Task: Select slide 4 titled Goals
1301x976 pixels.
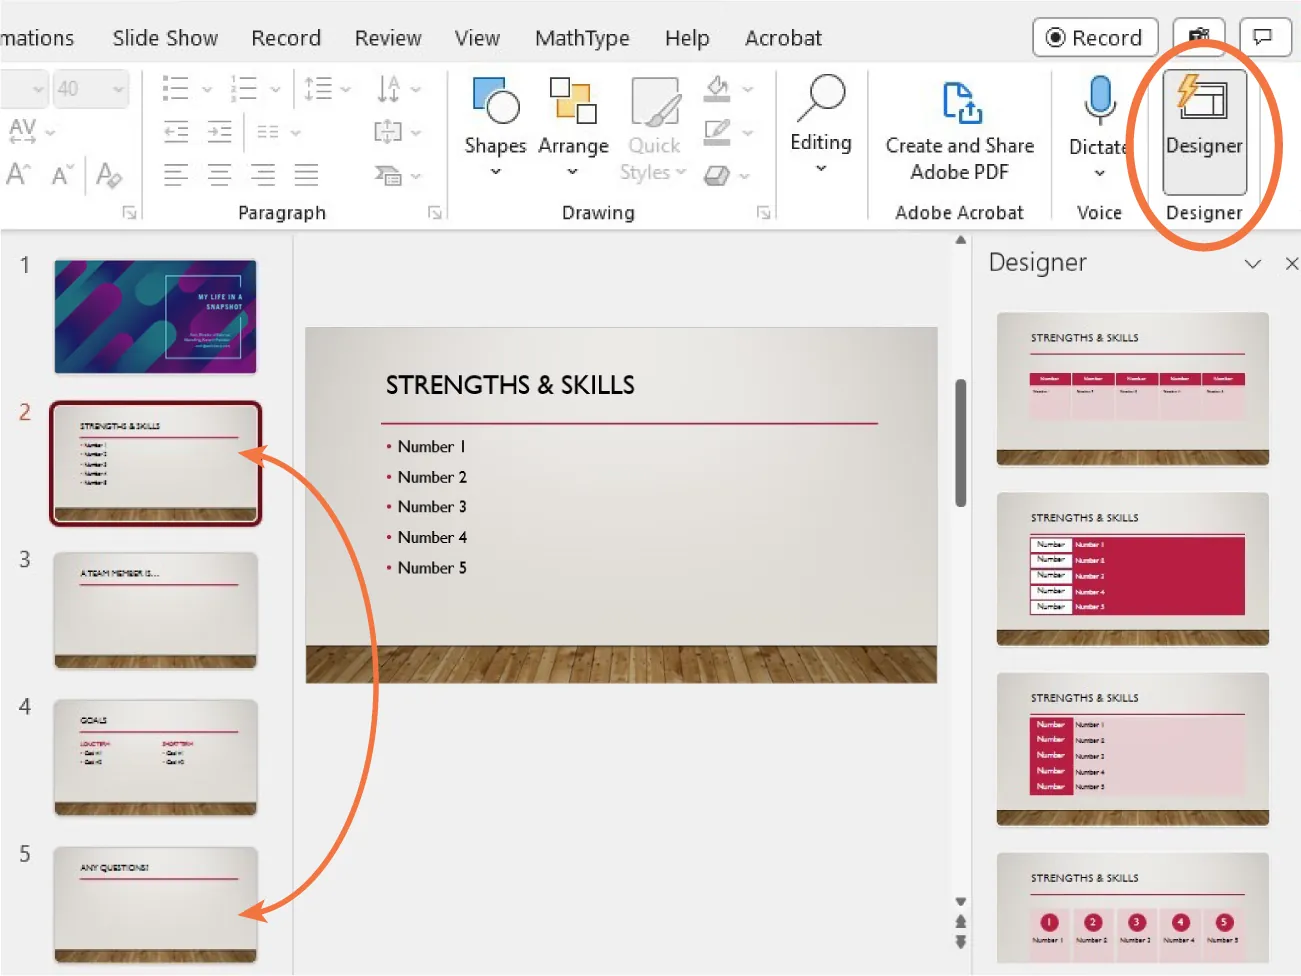Action: tap(155, 759)
